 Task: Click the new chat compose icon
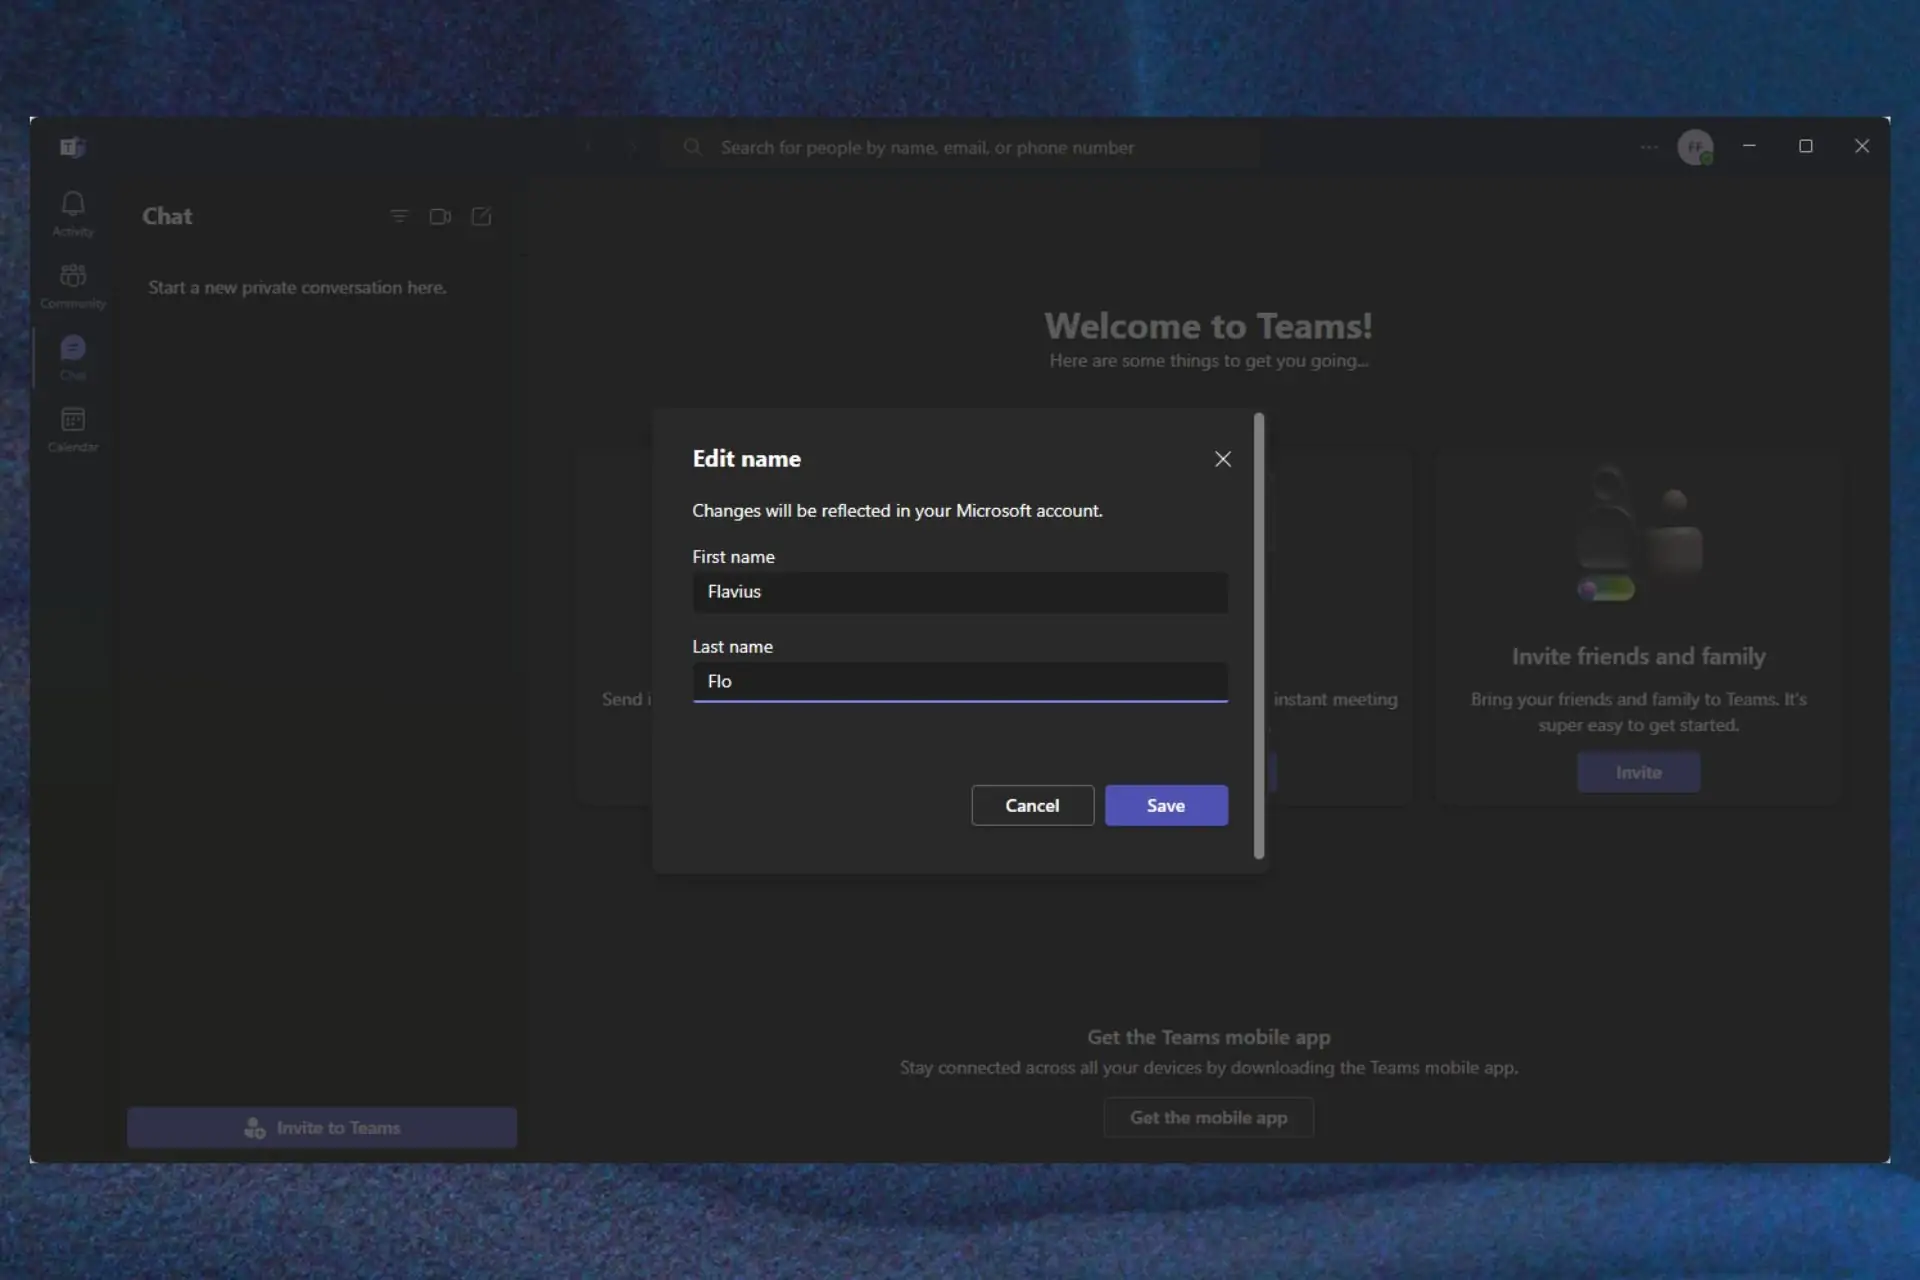pos(481,216)
